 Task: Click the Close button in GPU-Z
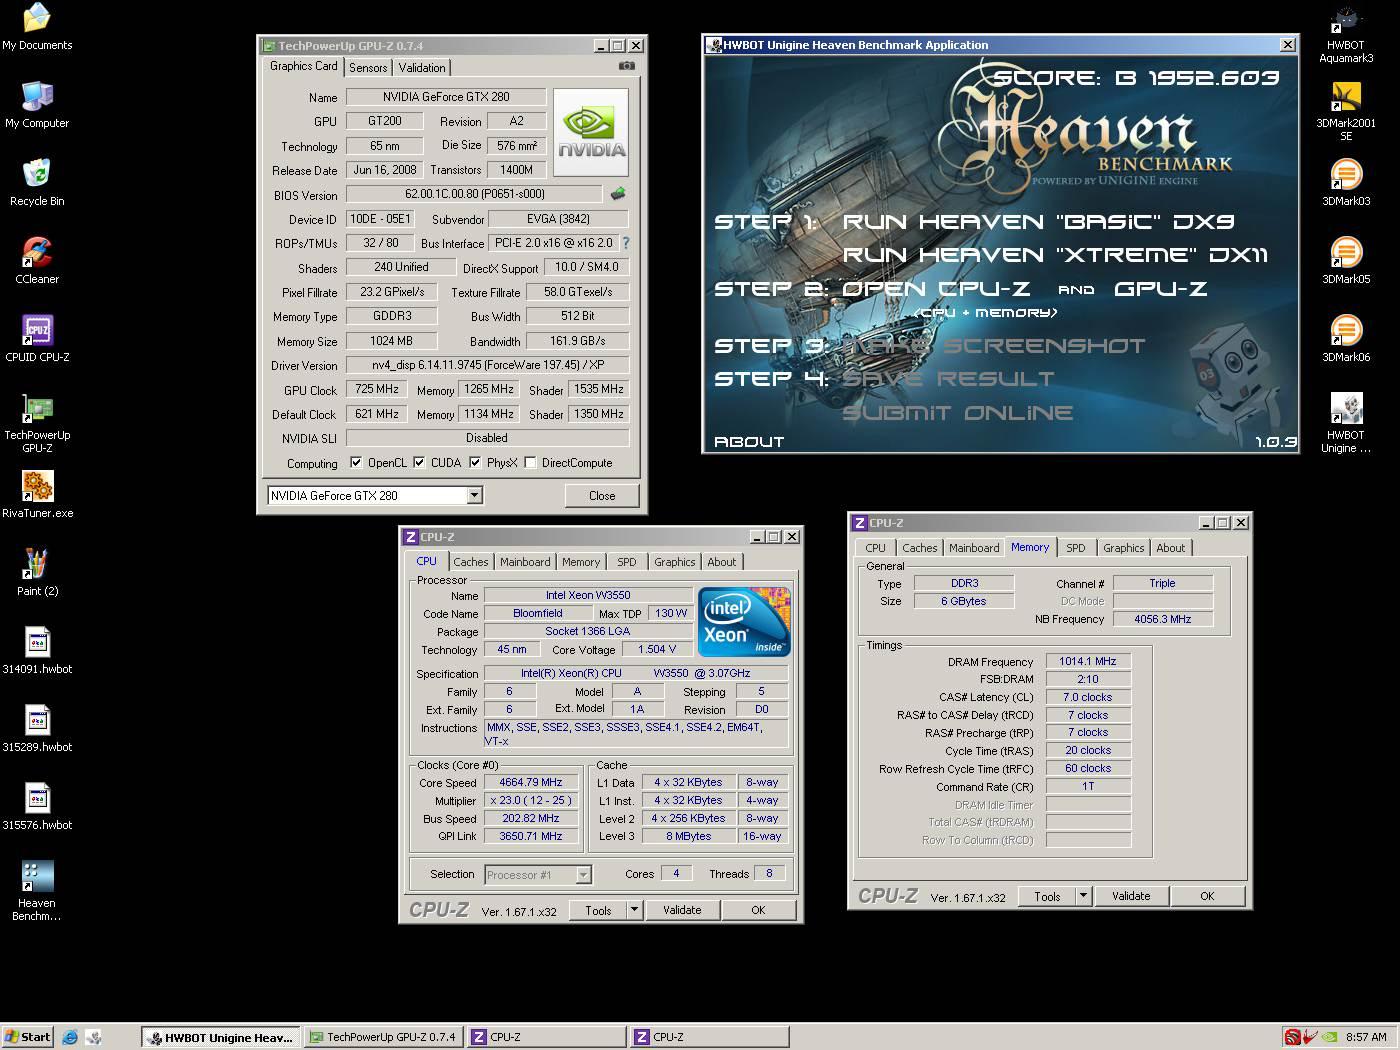click(602, 495)
